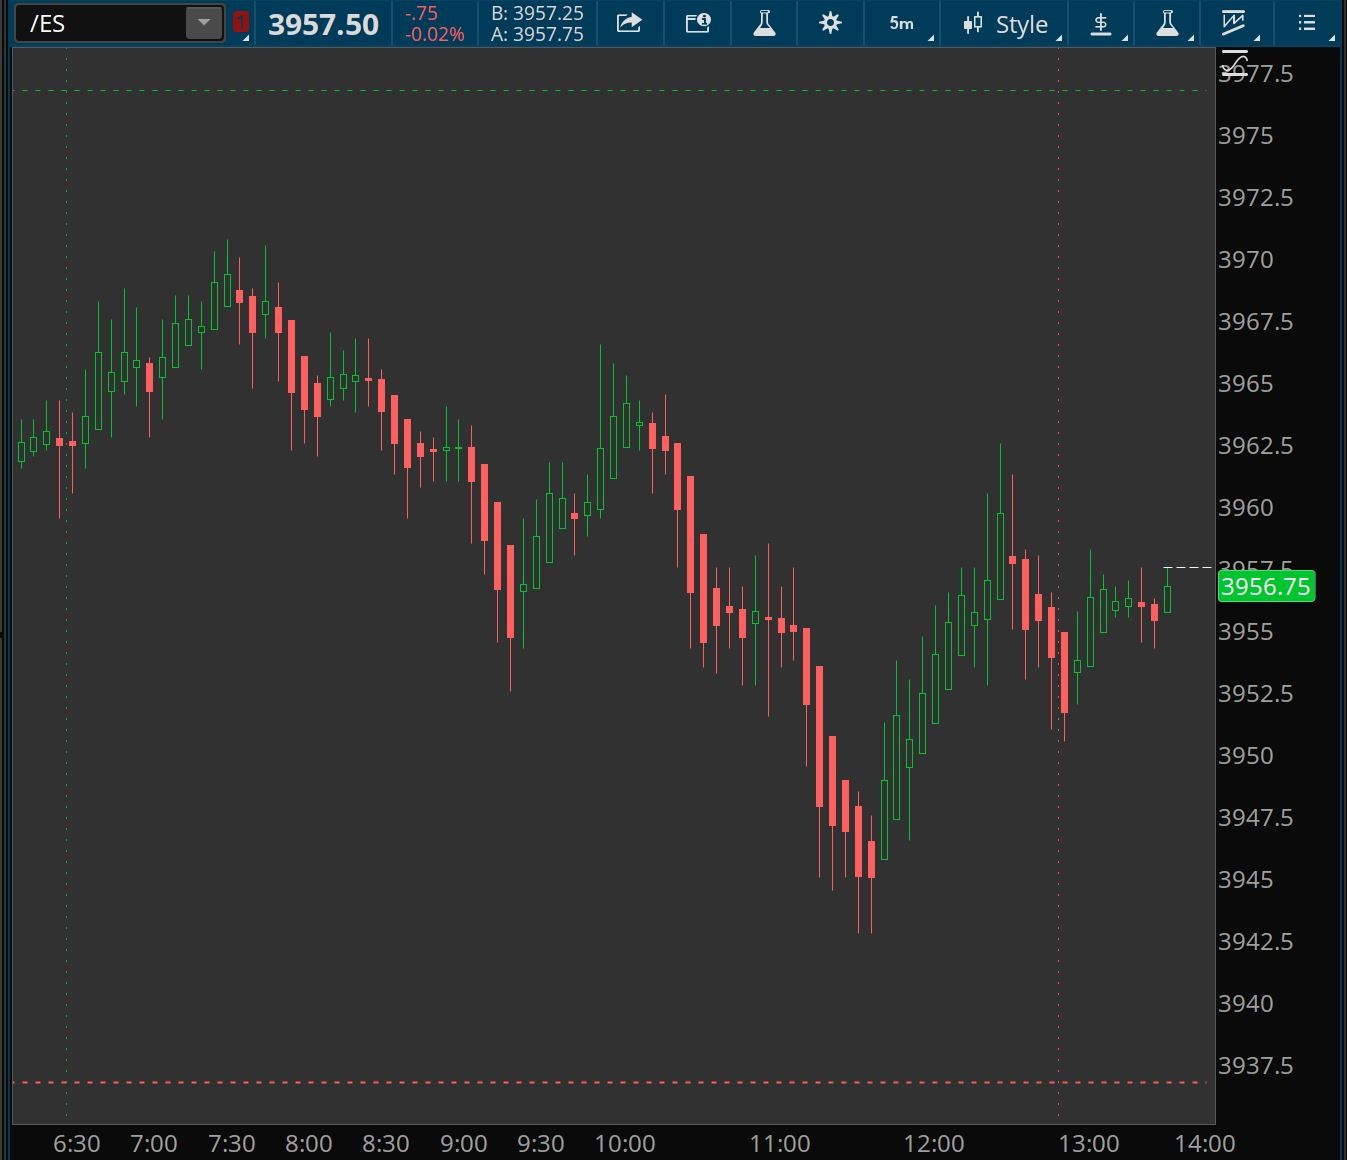Open studies via the first flask icon
1347x1160 pixels.
(x=764, y=23)
